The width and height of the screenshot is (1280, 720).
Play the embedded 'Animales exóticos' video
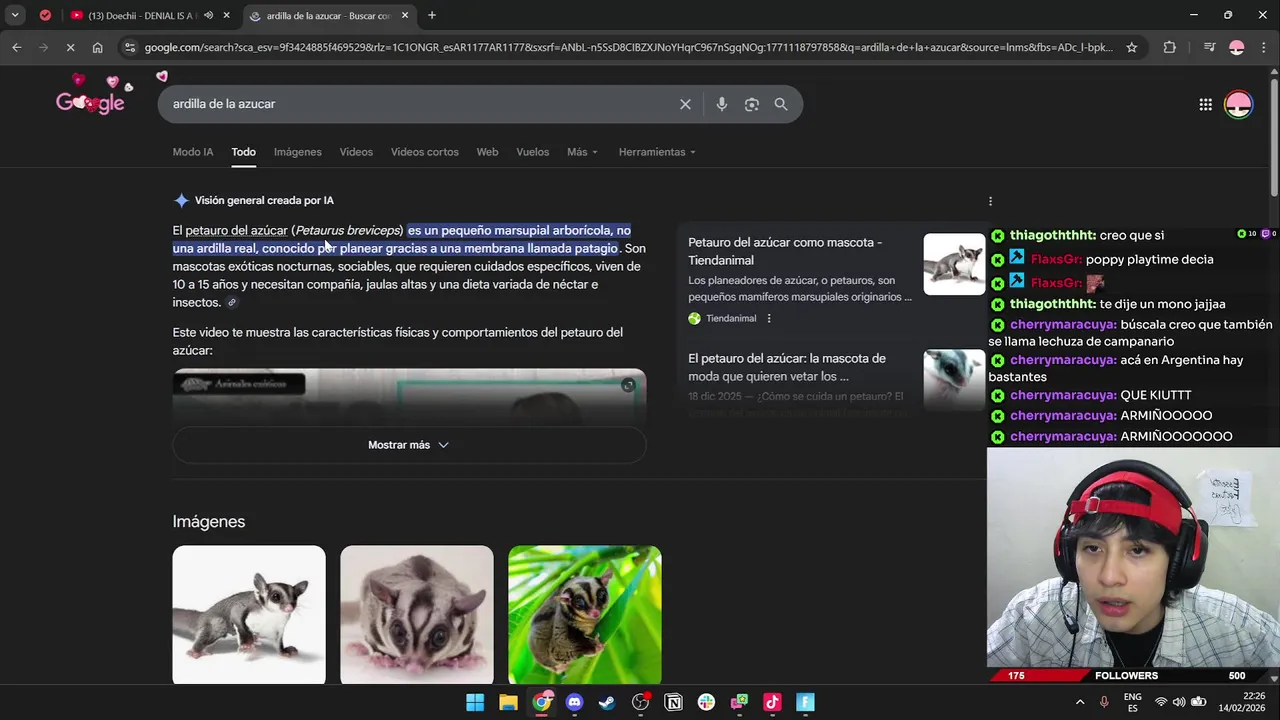click(409, 396)
